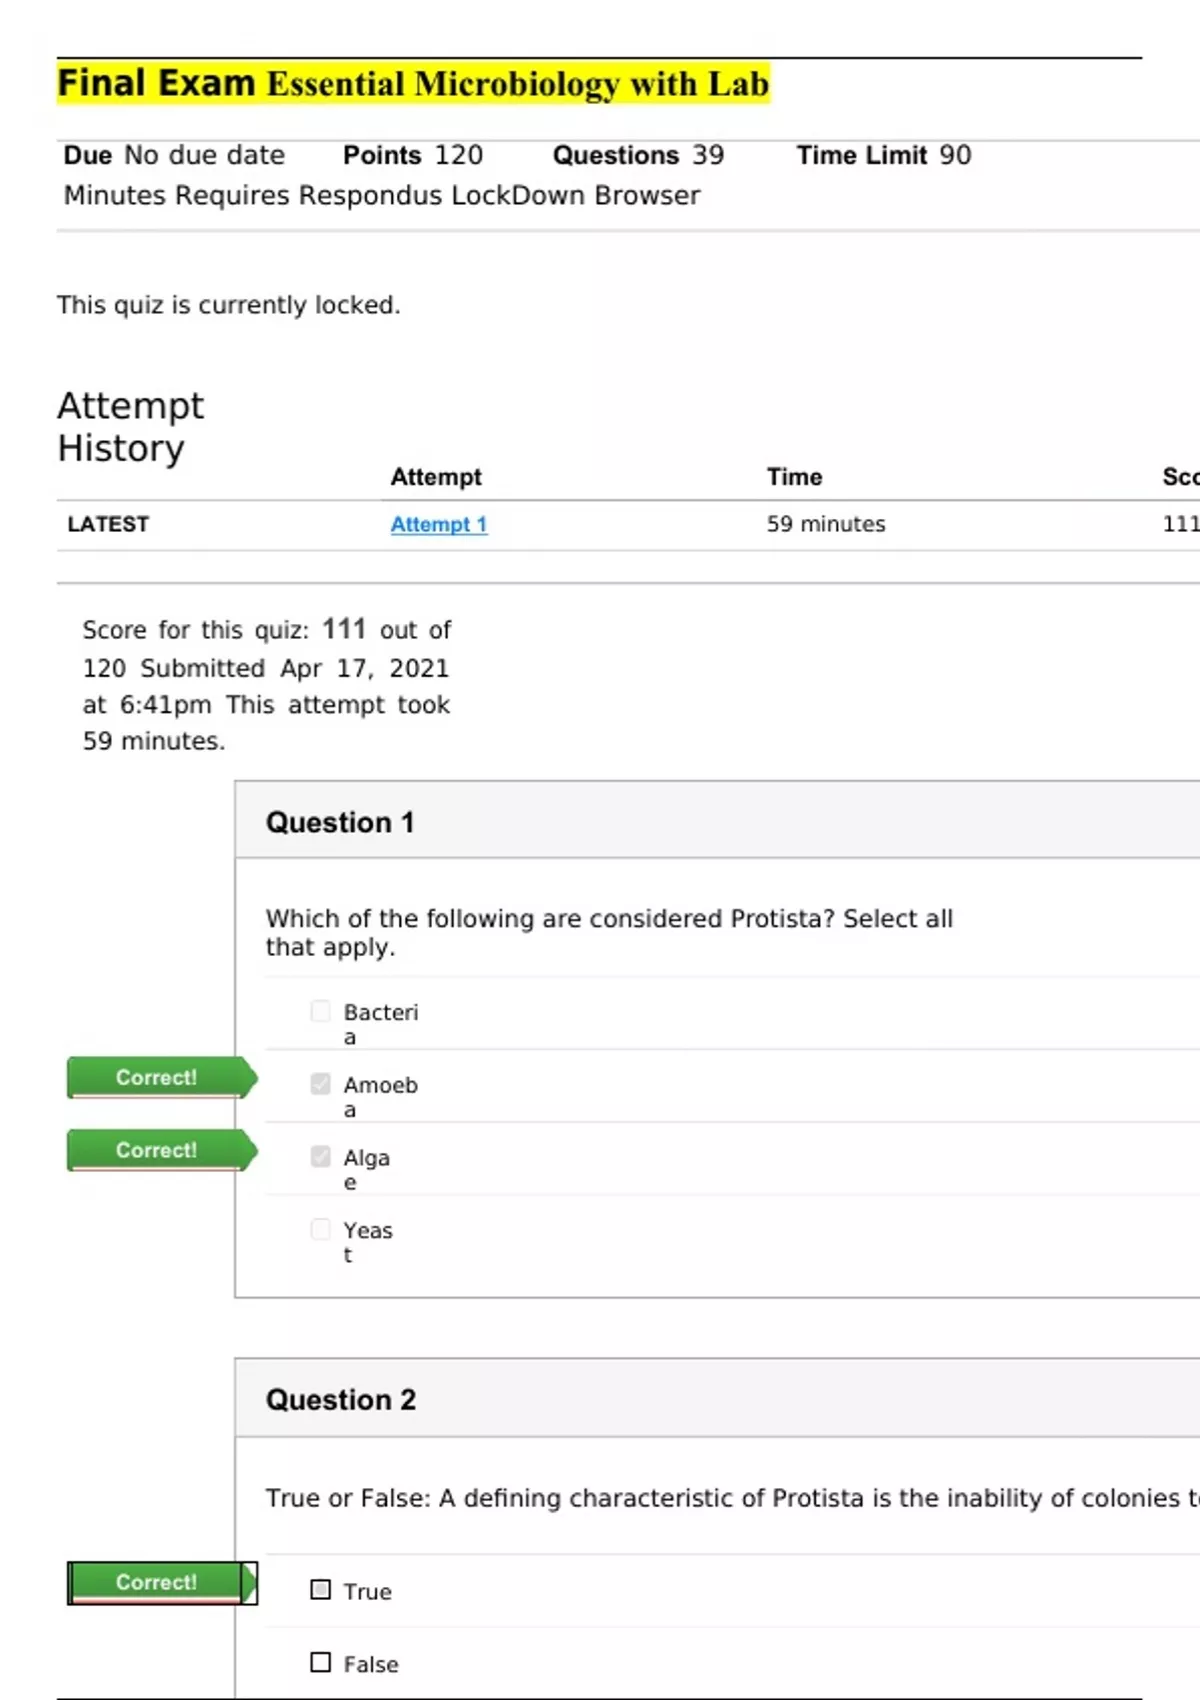
Task: Click the Correct! badge beside Algae
Action: coord(157,1150)
